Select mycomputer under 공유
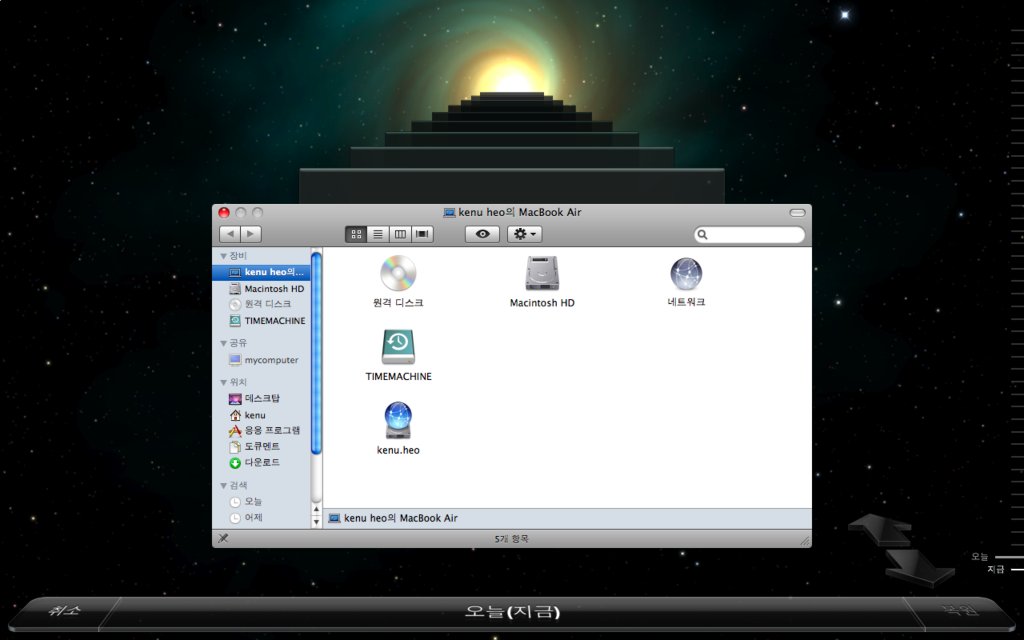This screenshot has height=640, width=1024. 261,360
